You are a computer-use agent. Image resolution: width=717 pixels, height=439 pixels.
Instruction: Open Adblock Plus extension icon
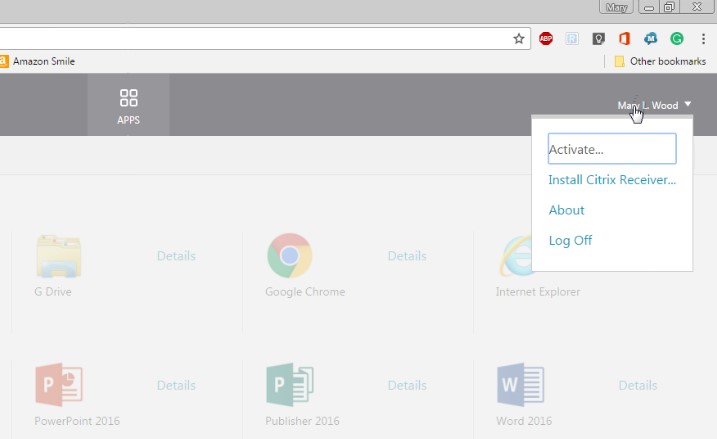546,39
